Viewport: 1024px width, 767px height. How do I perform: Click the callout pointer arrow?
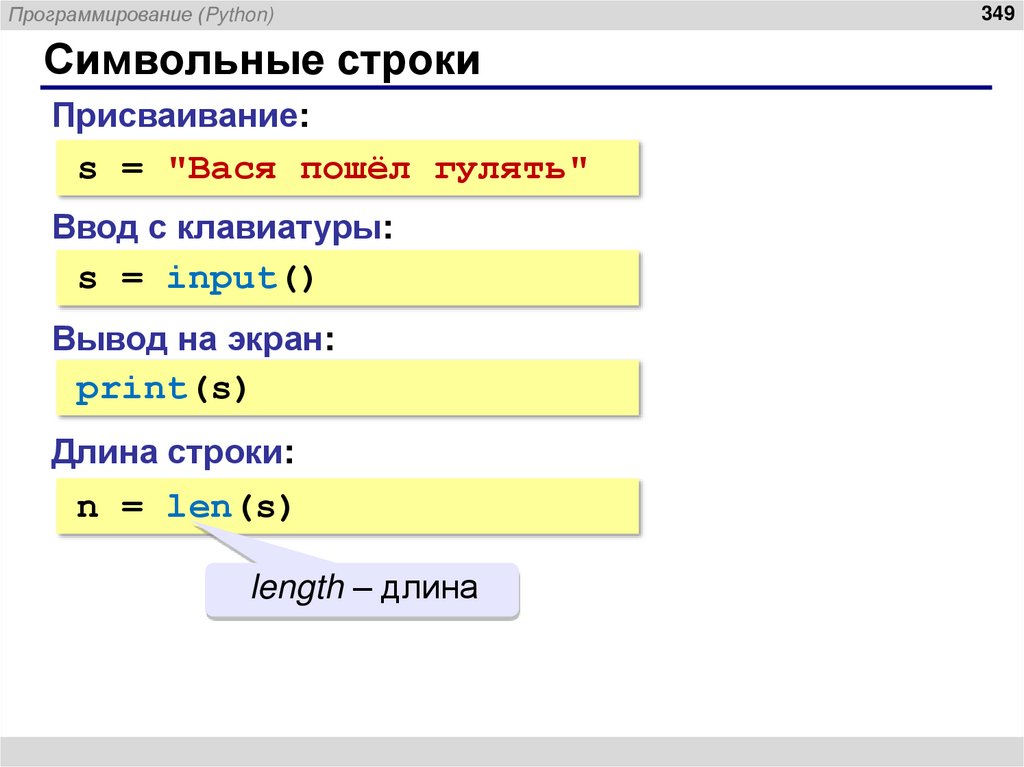coord(226,546)
